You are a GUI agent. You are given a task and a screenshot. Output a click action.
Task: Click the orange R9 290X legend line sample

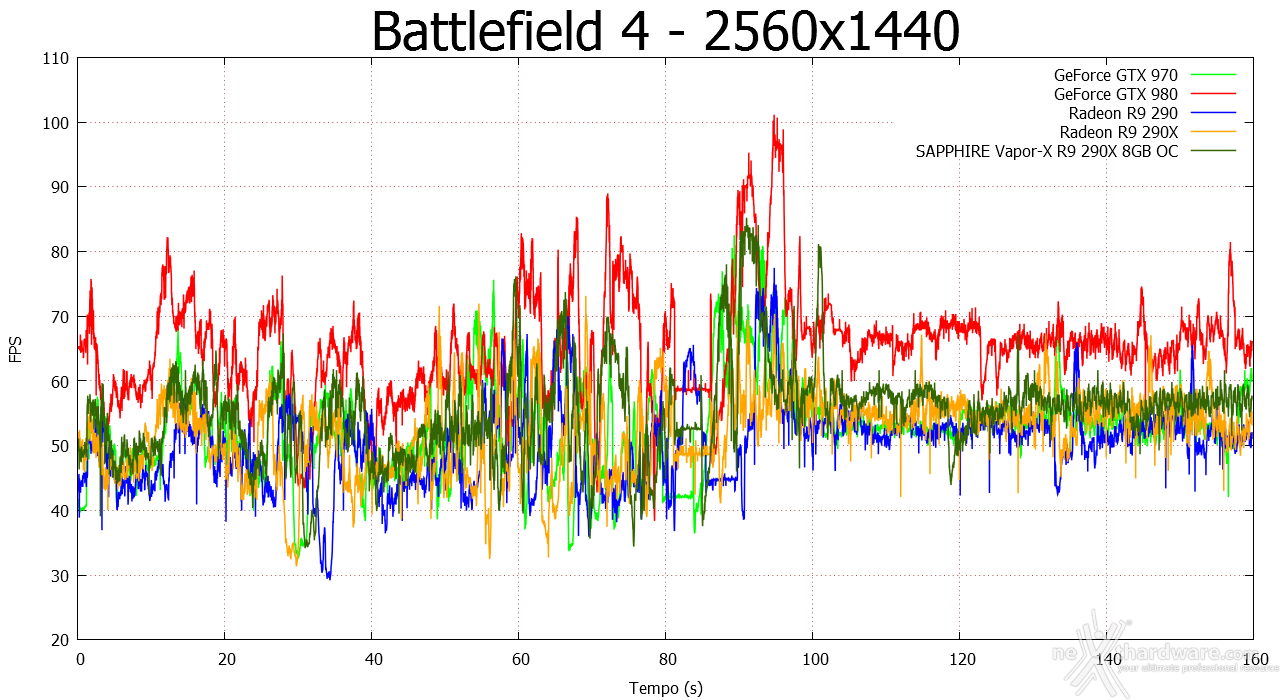1211,132
